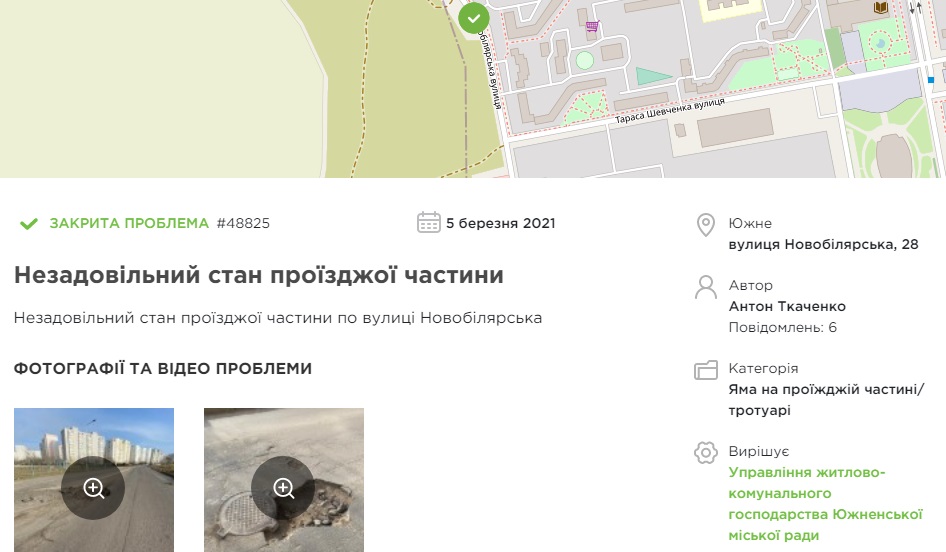Click the green checkmark map marker
946x552 pixels.
(x=474, y=17)
